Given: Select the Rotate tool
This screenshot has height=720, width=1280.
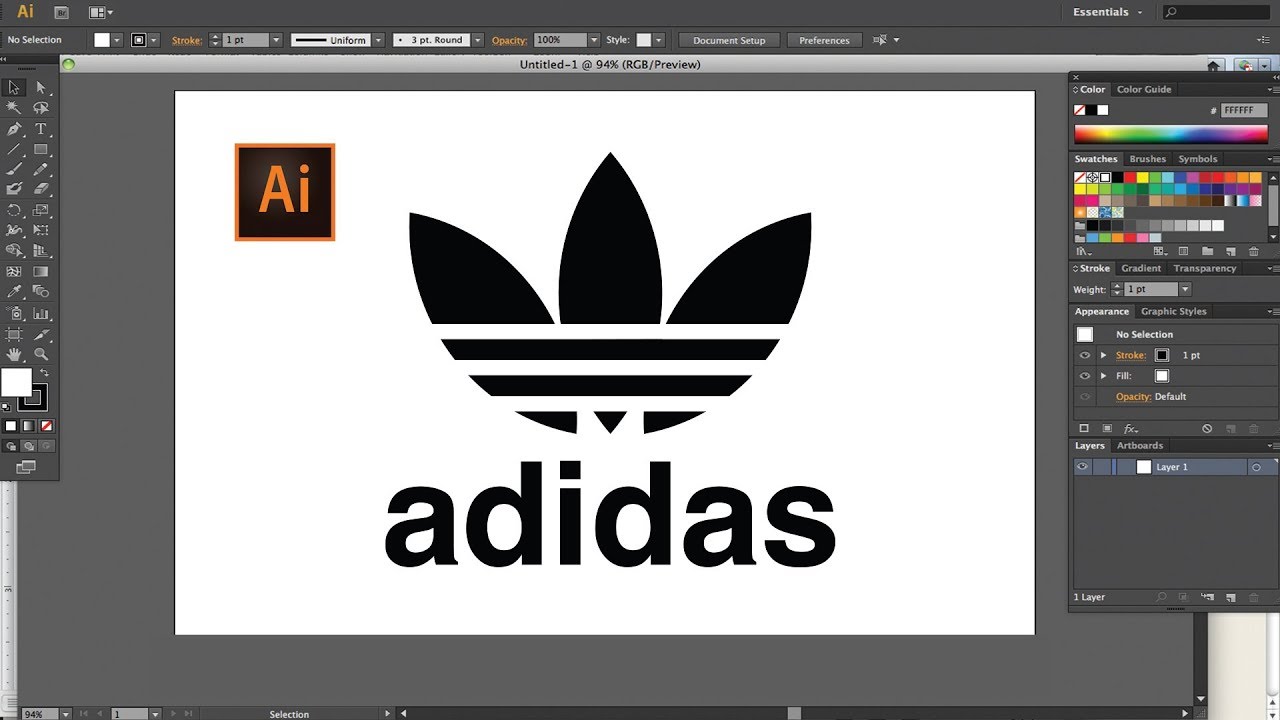Looking at the screenshot, I should pyautogui.click(x=14, y=210).
